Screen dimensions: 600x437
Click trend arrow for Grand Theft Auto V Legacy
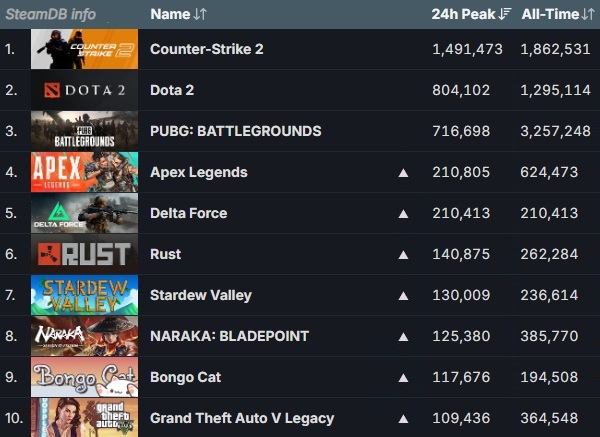tap(404, 419)
